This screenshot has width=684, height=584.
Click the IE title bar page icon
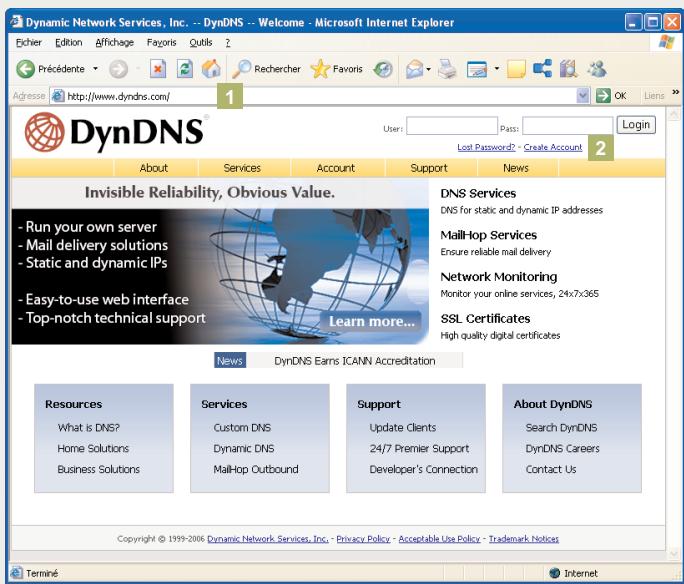[x=17, y=21]
